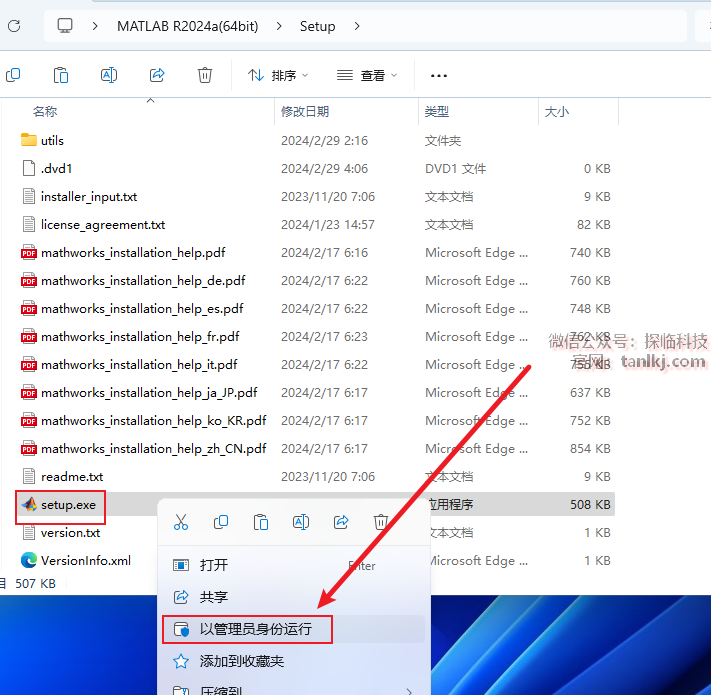Click the Cut scissors icon in context menu

click(x=181, y=522)
